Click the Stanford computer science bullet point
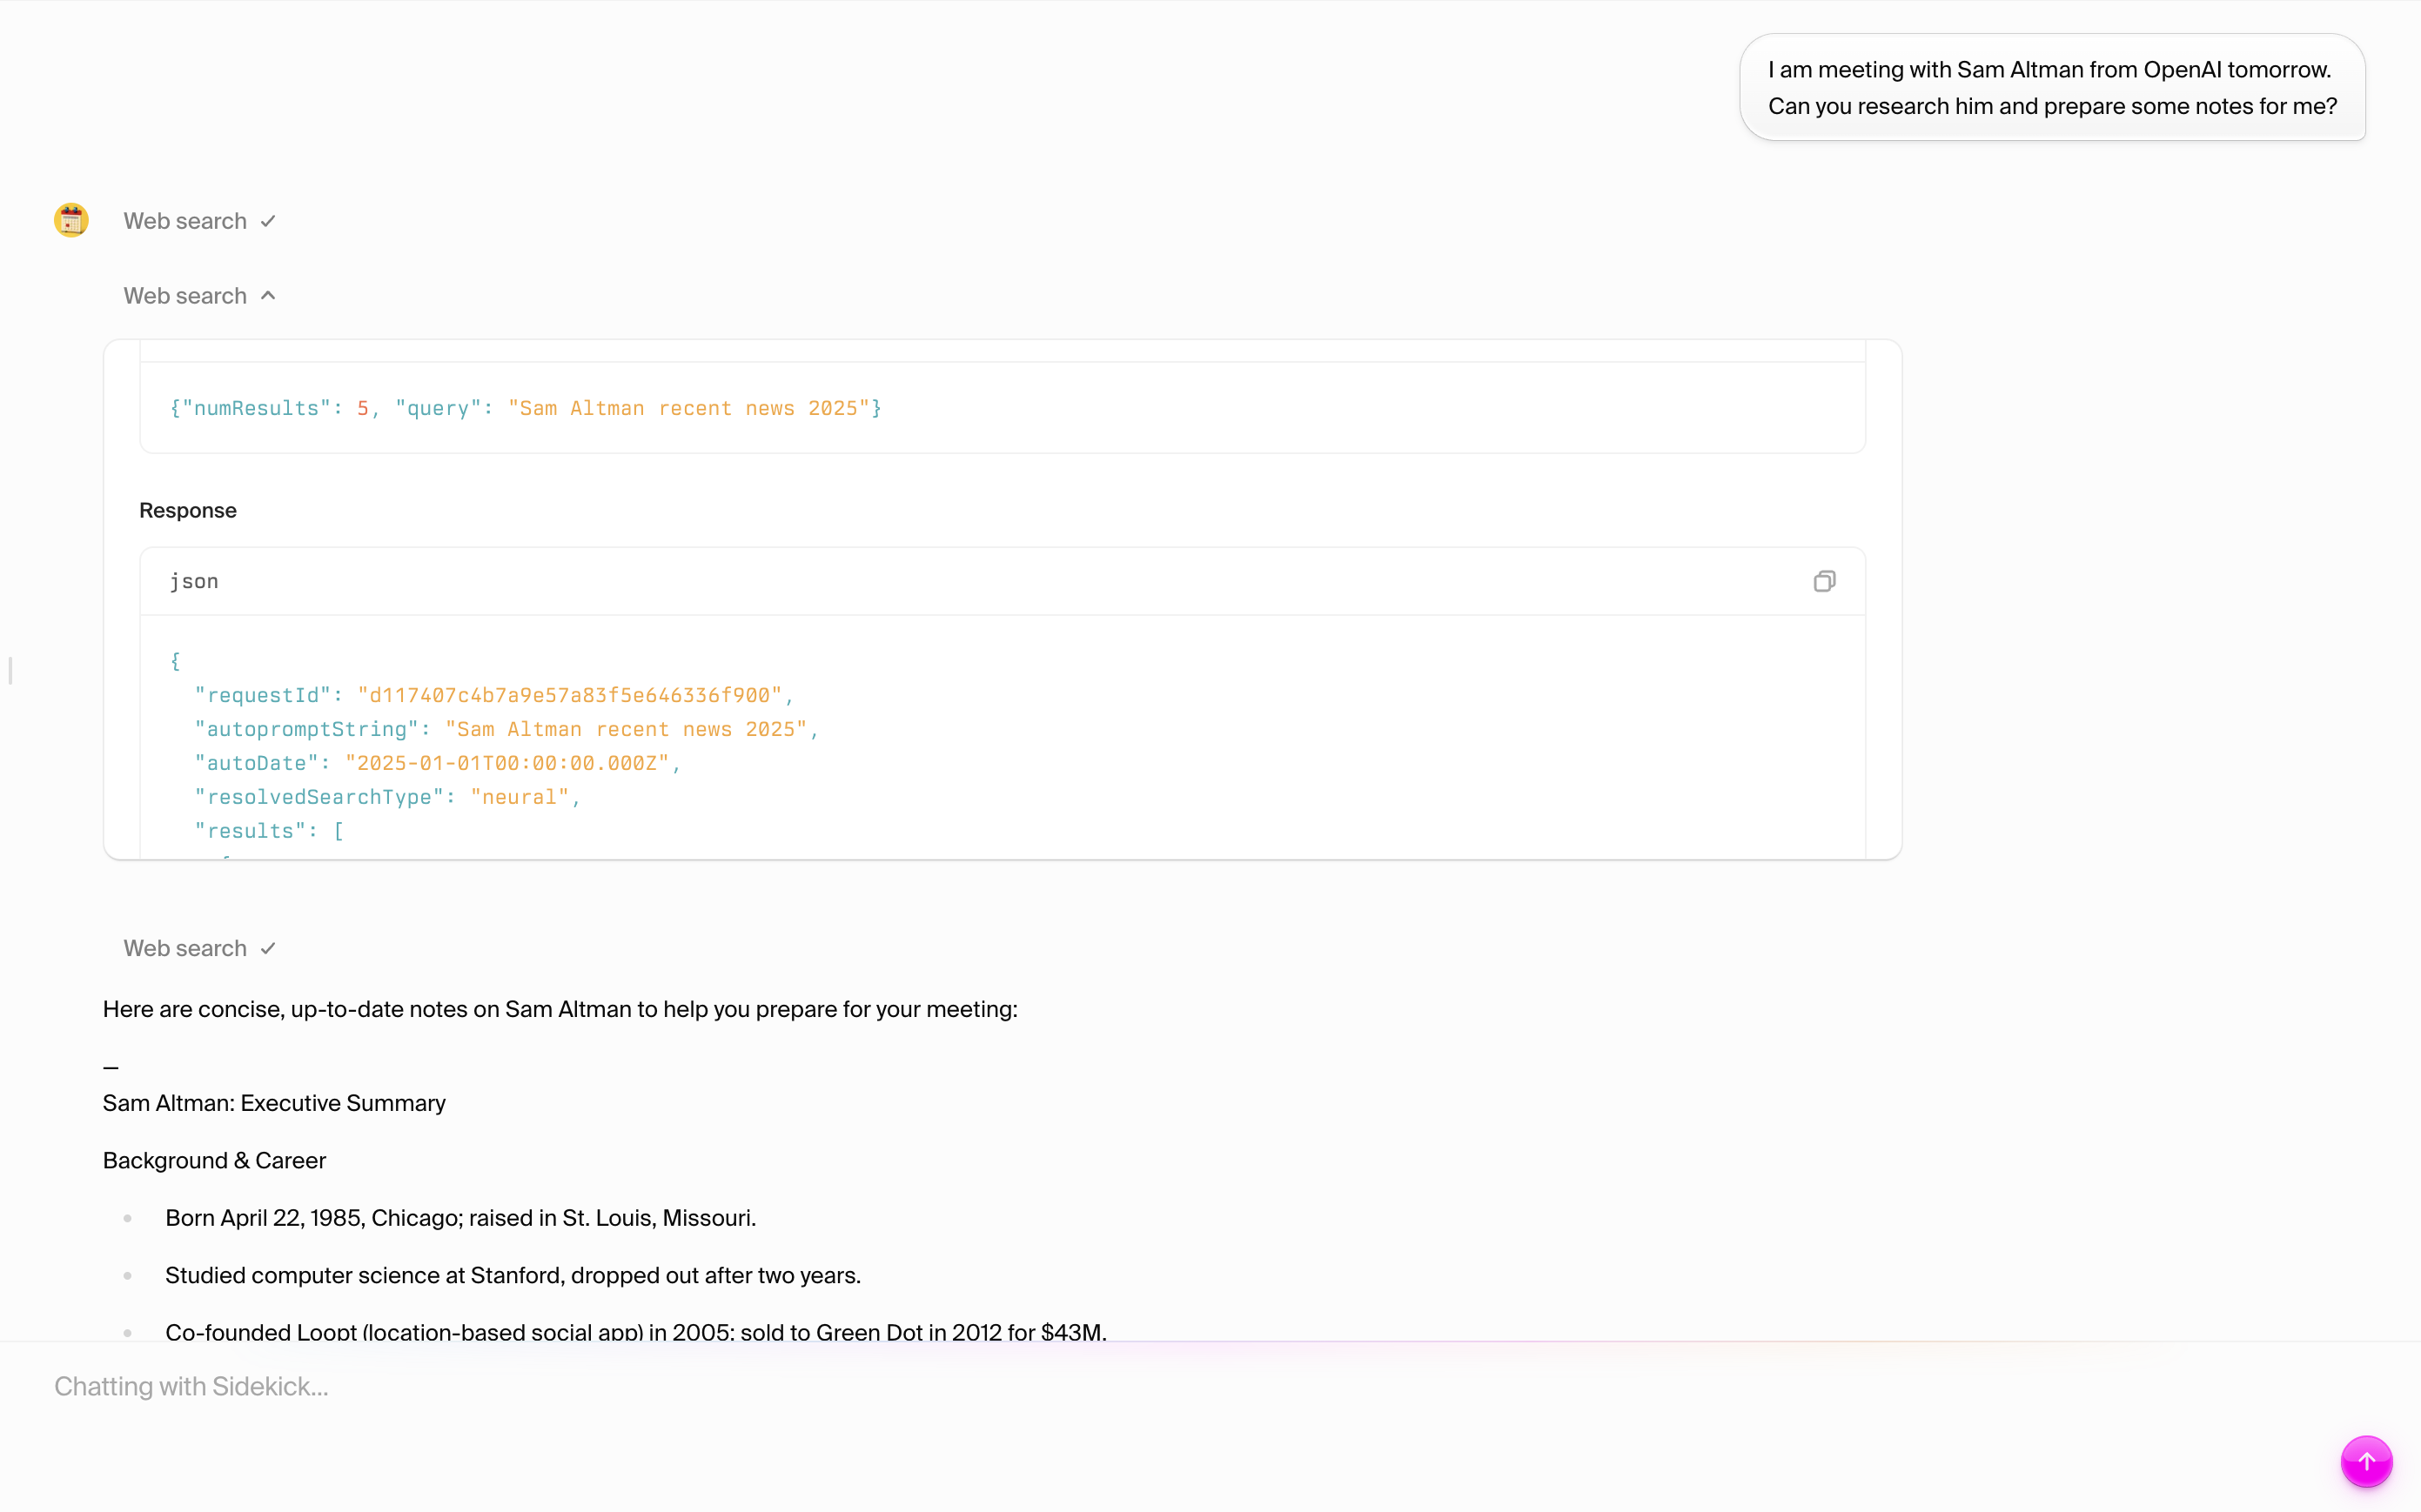 (512, 1275)
